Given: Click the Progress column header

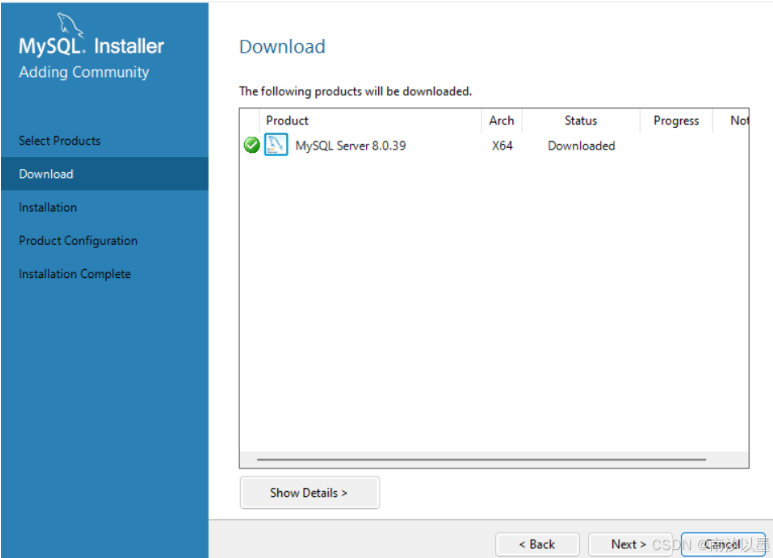Looking at the screenshot, I should click(x=676, y=121).
